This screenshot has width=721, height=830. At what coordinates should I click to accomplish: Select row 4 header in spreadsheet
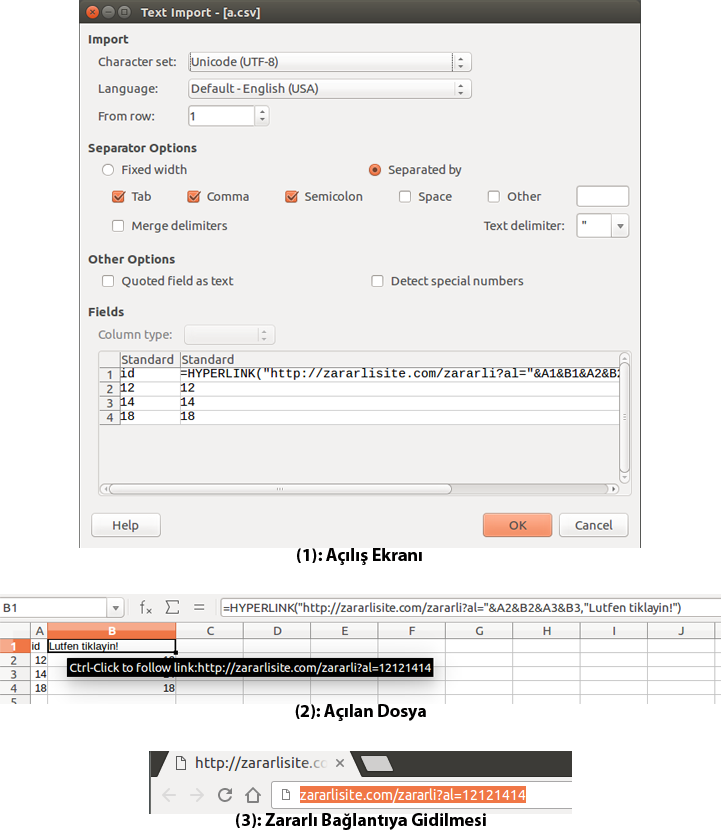15,688
